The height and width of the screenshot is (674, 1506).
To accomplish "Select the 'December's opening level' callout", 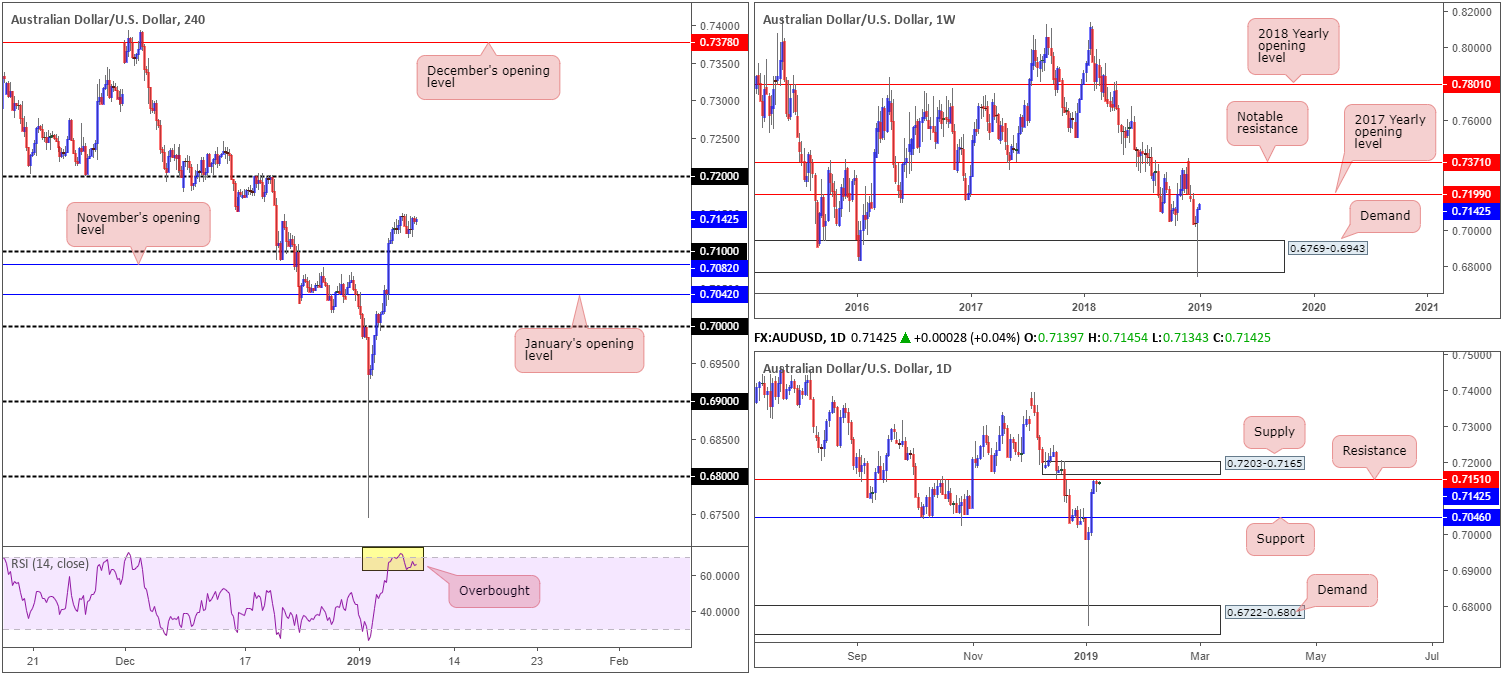I will pos(488,77).
